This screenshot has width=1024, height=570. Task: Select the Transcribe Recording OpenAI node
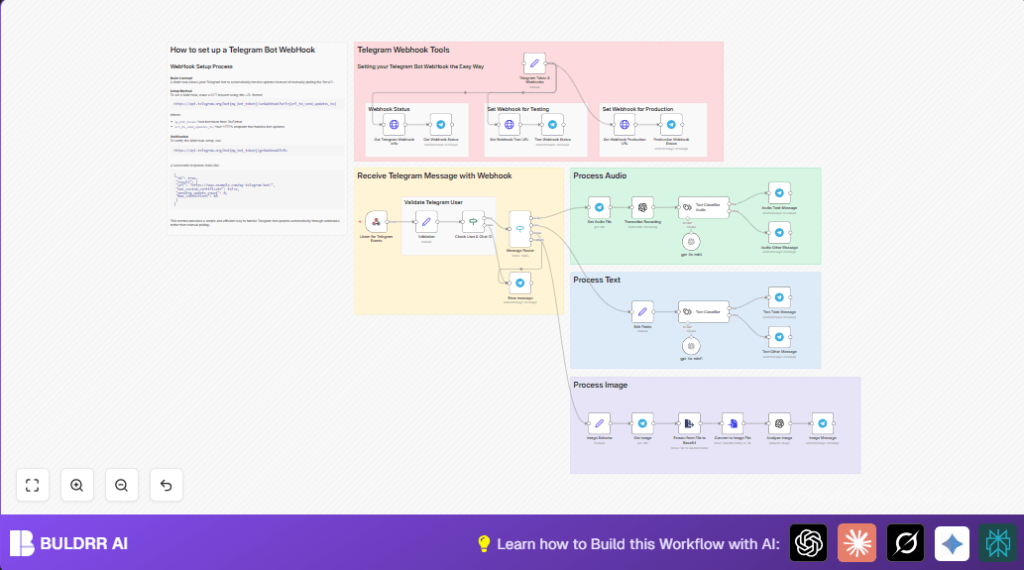[643, 206]
